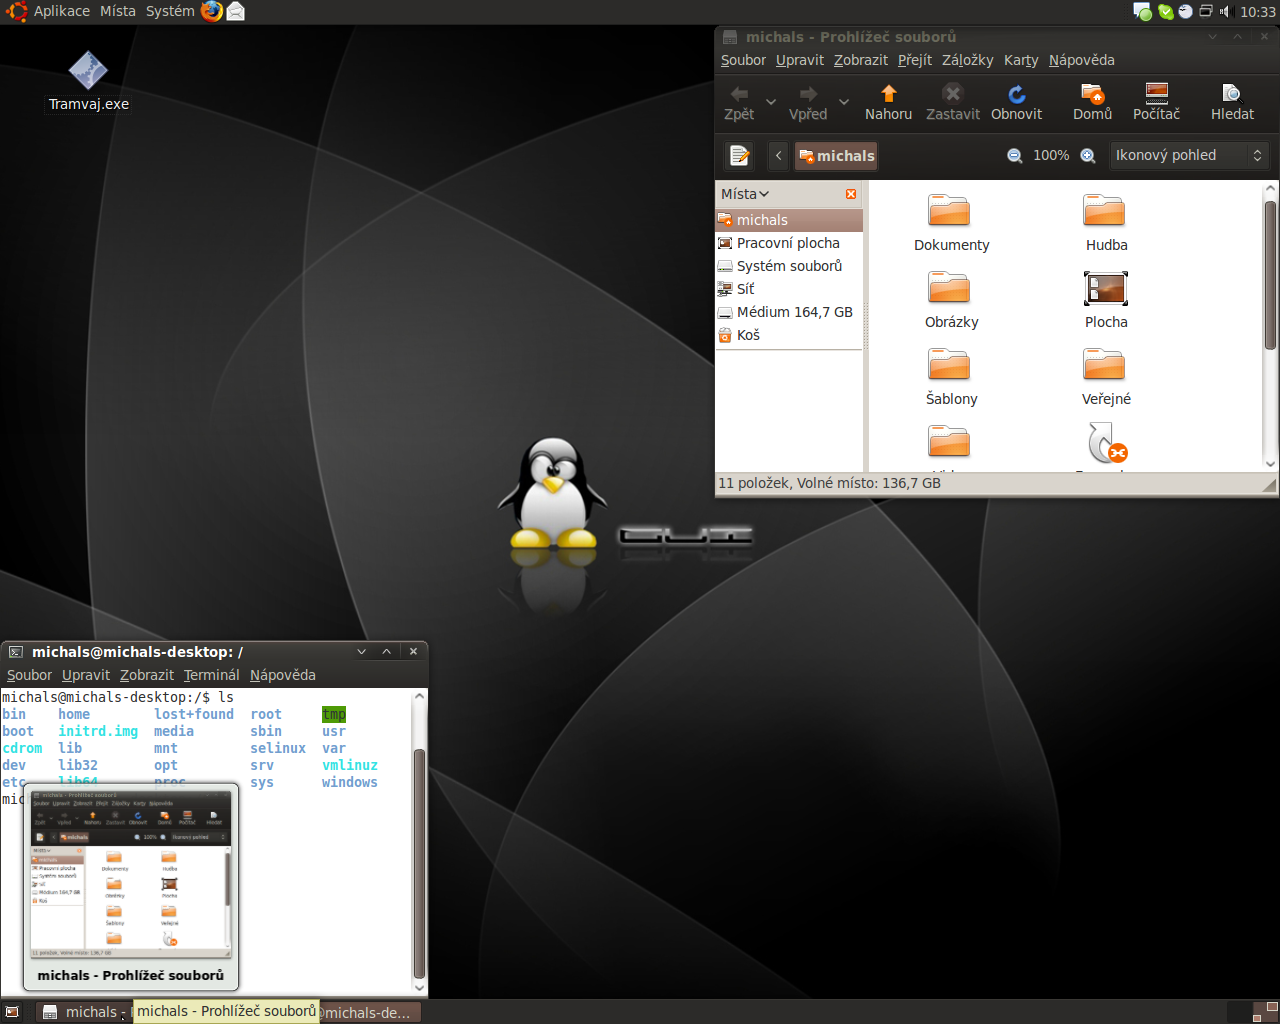Open Soubor menu in file browser

click(x=743, y=60)
